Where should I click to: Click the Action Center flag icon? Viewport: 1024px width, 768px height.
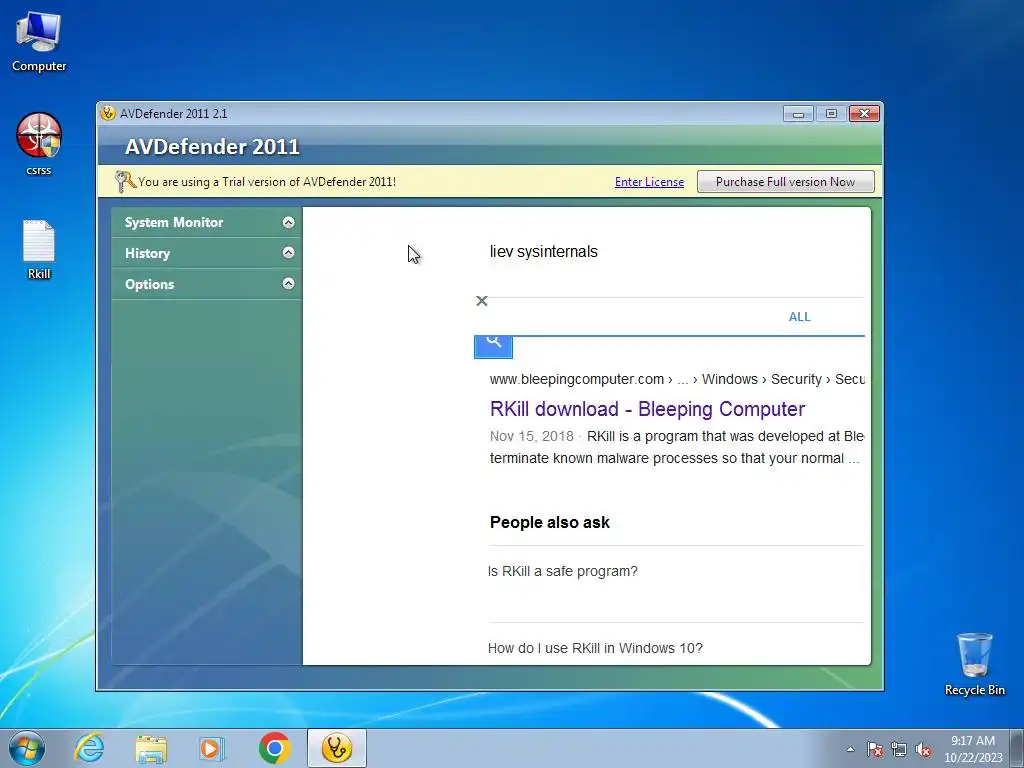(x=875, y=749)
